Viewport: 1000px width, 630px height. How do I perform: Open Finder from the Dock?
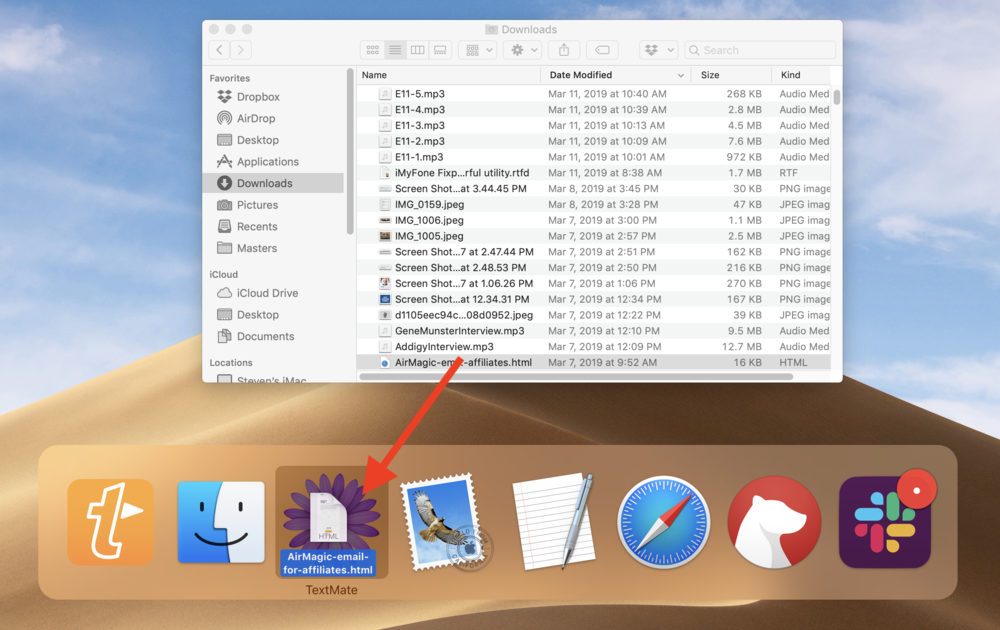coord(221,522)
